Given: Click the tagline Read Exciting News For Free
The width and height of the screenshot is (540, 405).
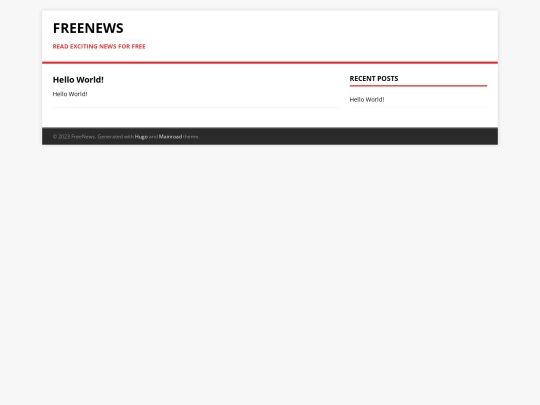Looking at the screenshot, I should coord(99,46).
